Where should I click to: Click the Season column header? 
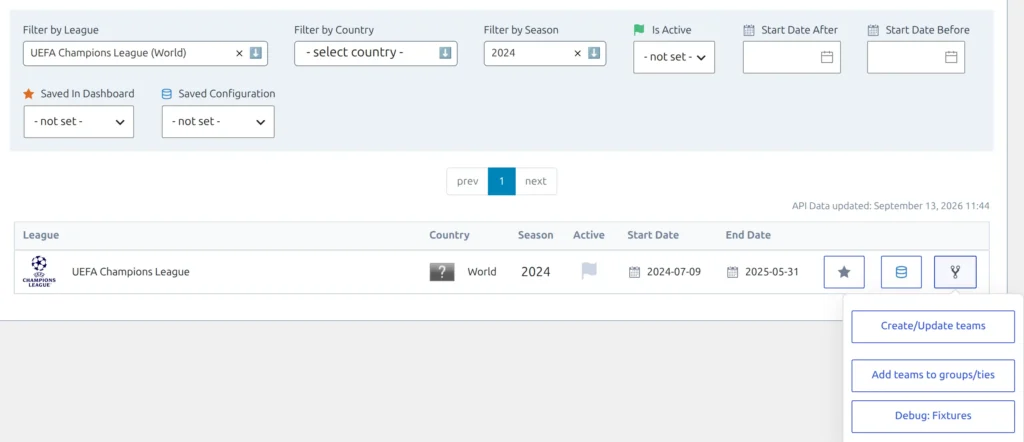tap(536, 235)
